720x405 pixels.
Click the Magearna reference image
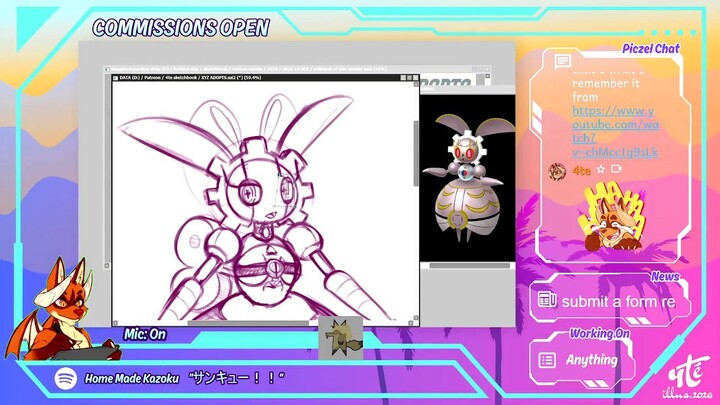coord(467,177)
